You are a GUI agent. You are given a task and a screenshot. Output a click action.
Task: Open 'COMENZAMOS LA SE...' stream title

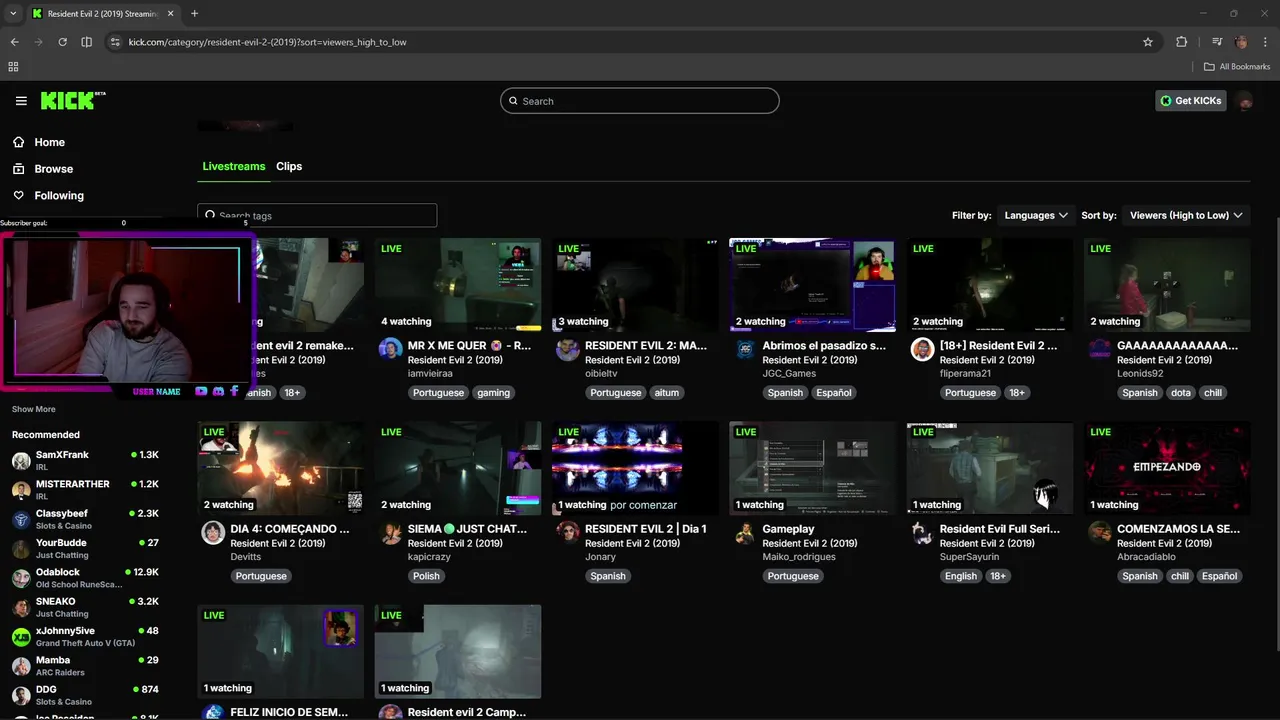(x=1178, y=529)
